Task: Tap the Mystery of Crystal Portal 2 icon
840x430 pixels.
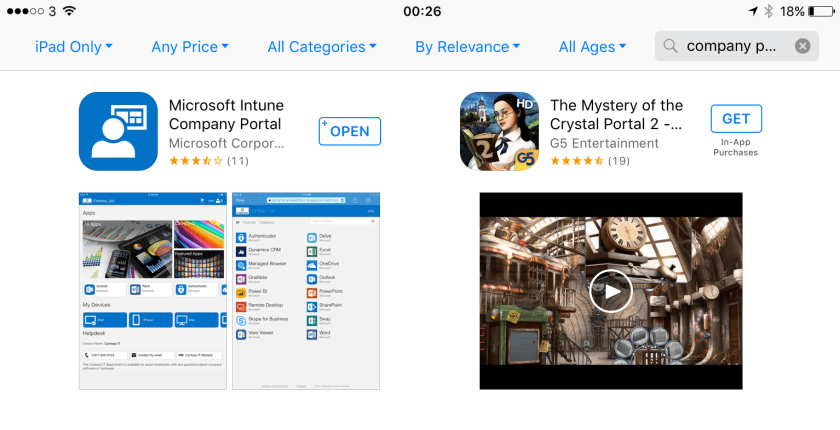Action: (499, 131)
